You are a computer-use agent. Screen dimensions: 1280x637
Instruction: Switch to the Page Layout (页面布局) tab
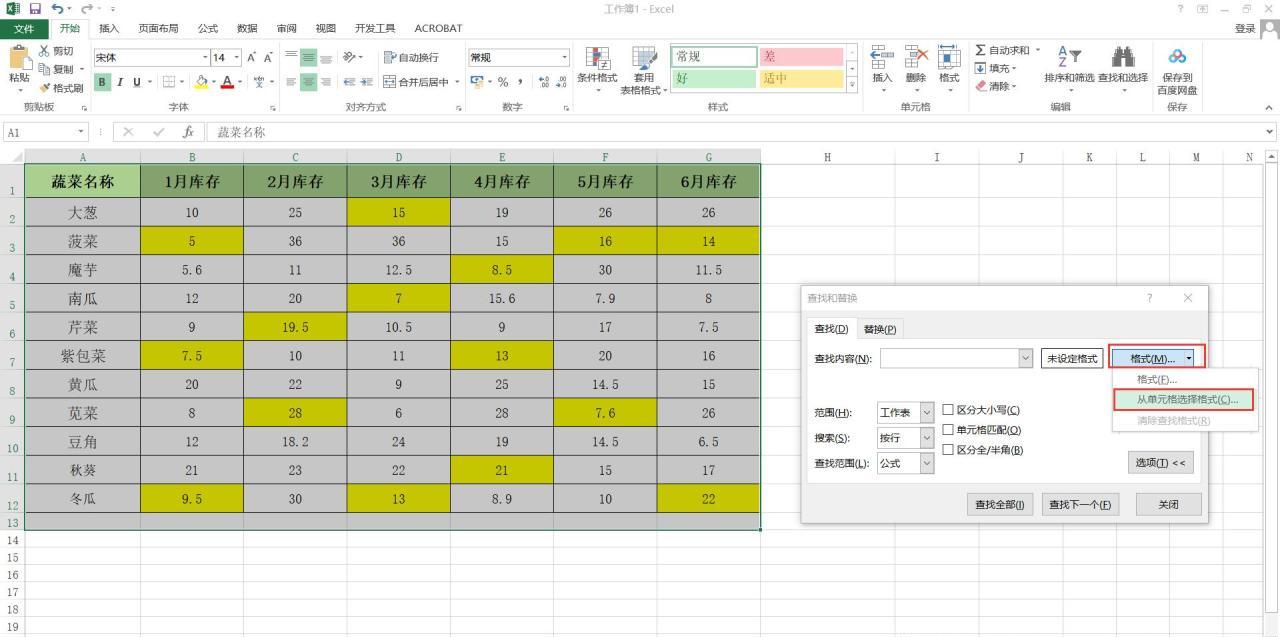point(159,28)
